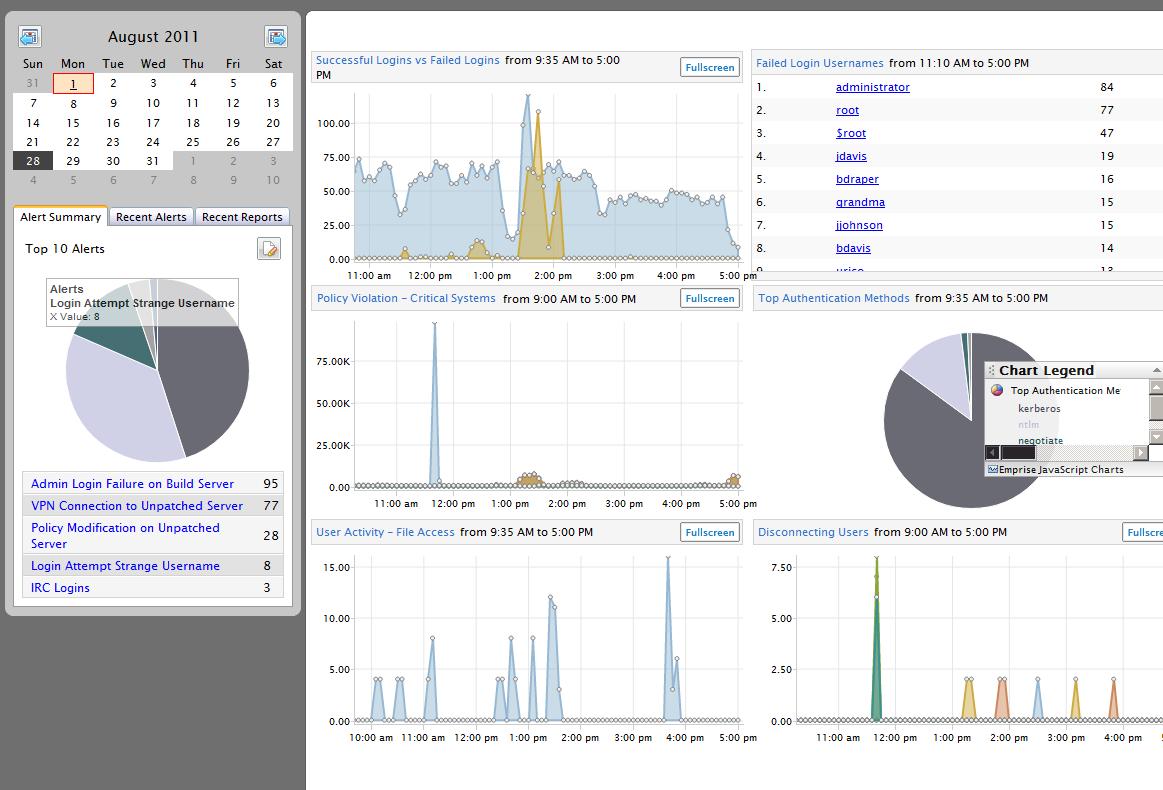Switch to the Alert Summary tab
Viewport: 1163px width, 790px height.
60,217
